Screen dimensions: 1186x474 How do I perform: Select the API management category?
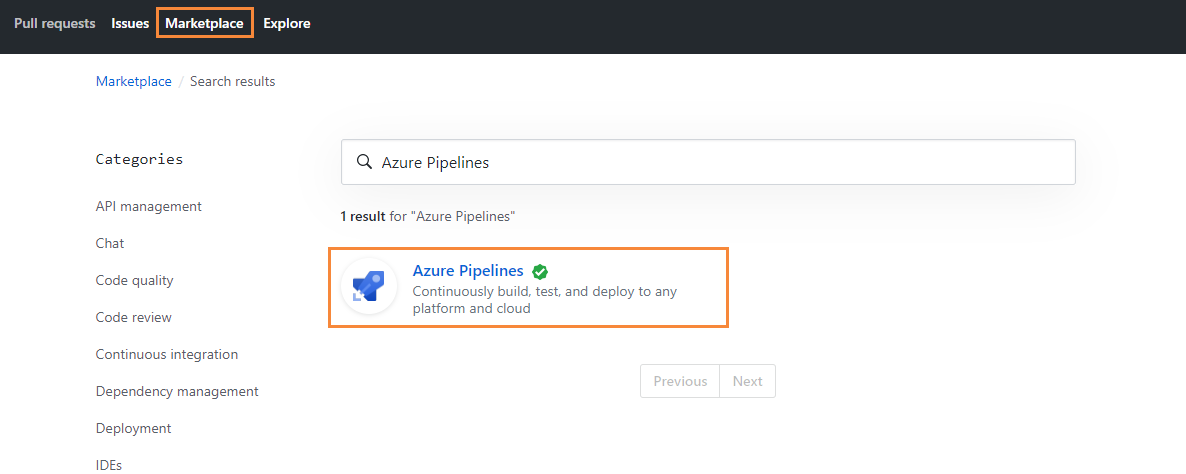pyautogui.click(x=149, y=206)
